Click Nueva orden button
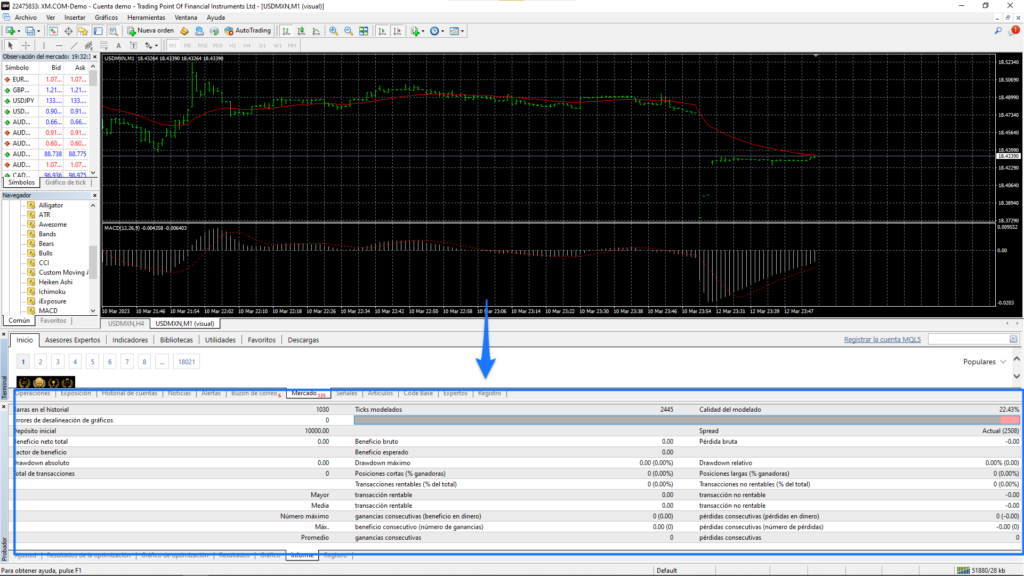 [x=151, y=31]
